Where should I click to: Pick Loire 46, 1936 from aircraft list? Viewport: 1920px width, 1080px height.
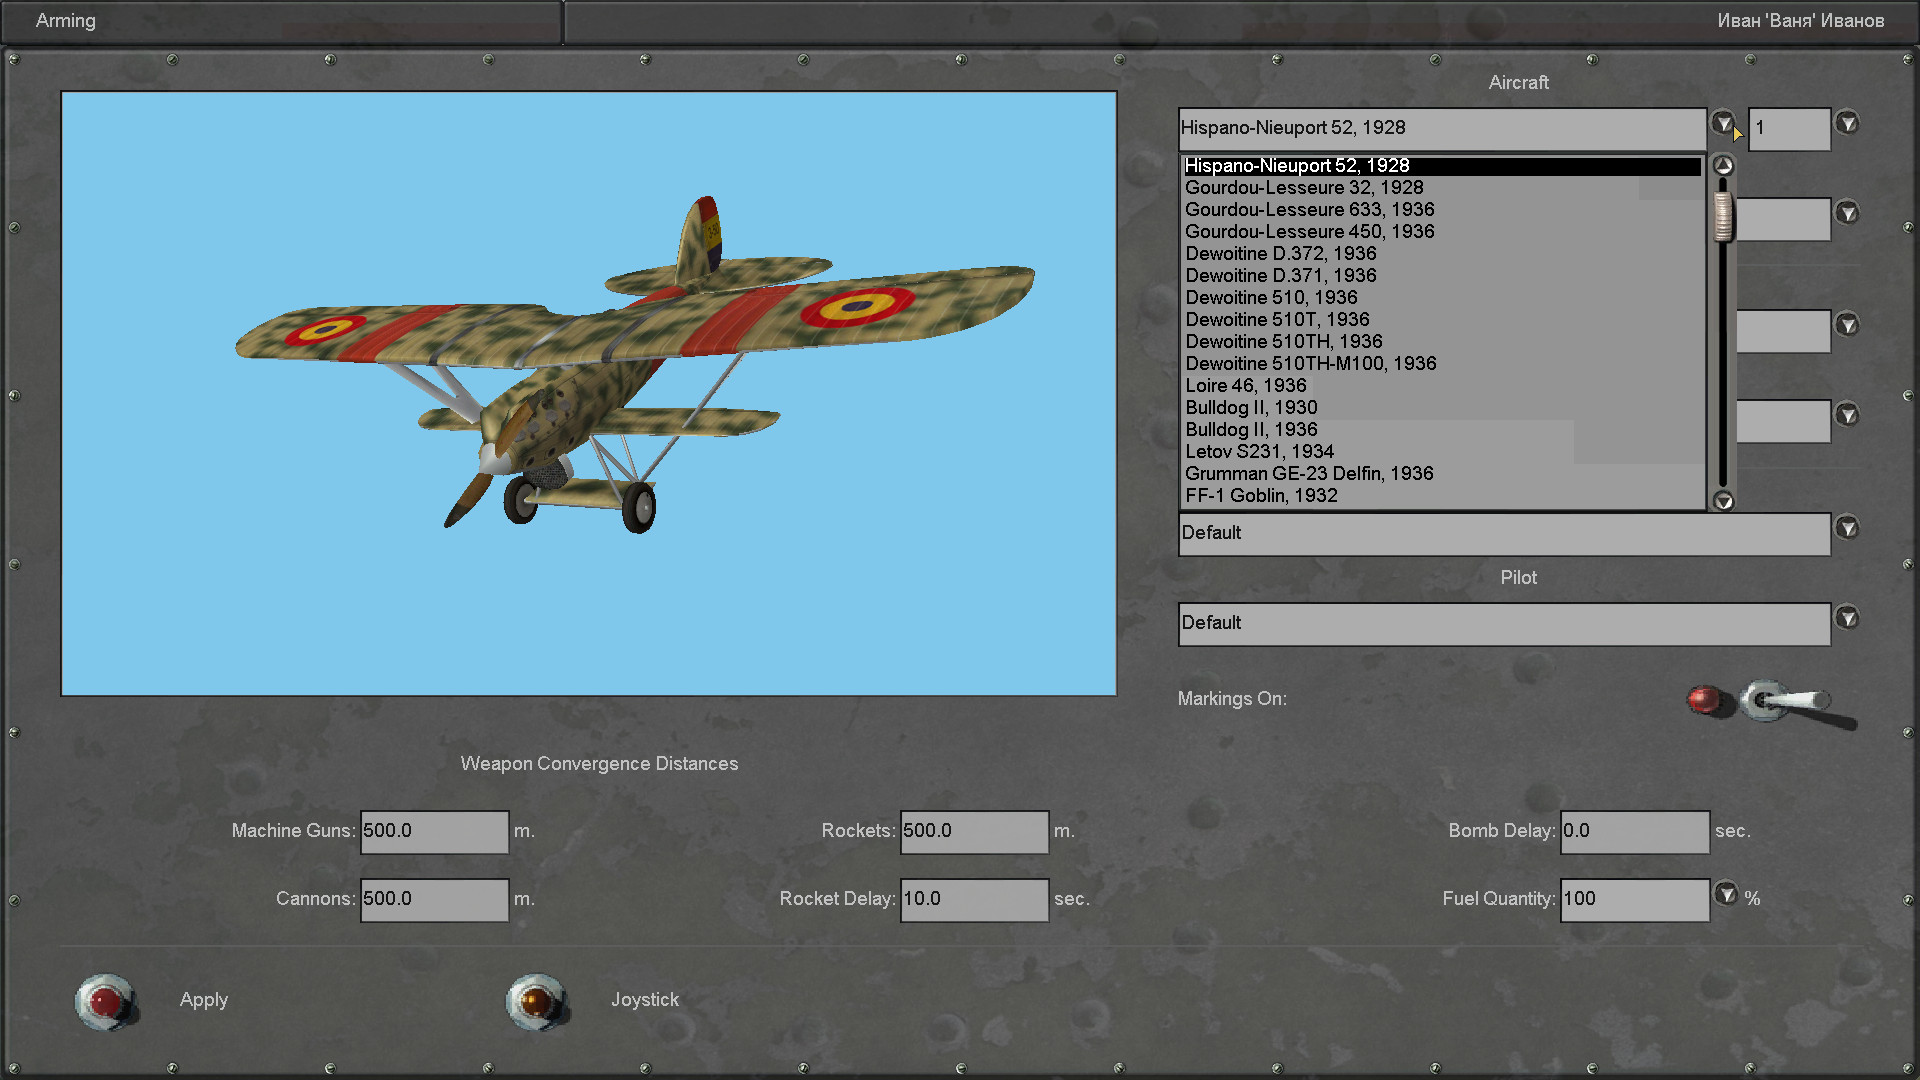tap(1245, 386)
